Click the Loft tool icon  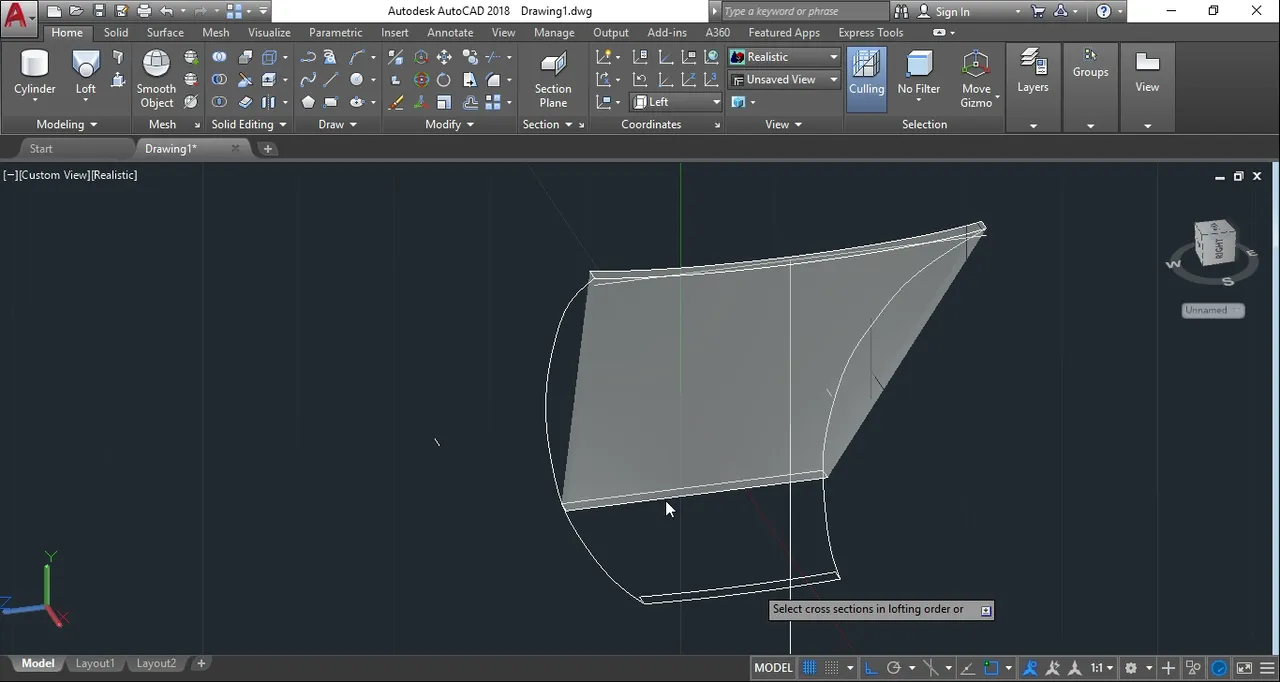pos(86,65)
